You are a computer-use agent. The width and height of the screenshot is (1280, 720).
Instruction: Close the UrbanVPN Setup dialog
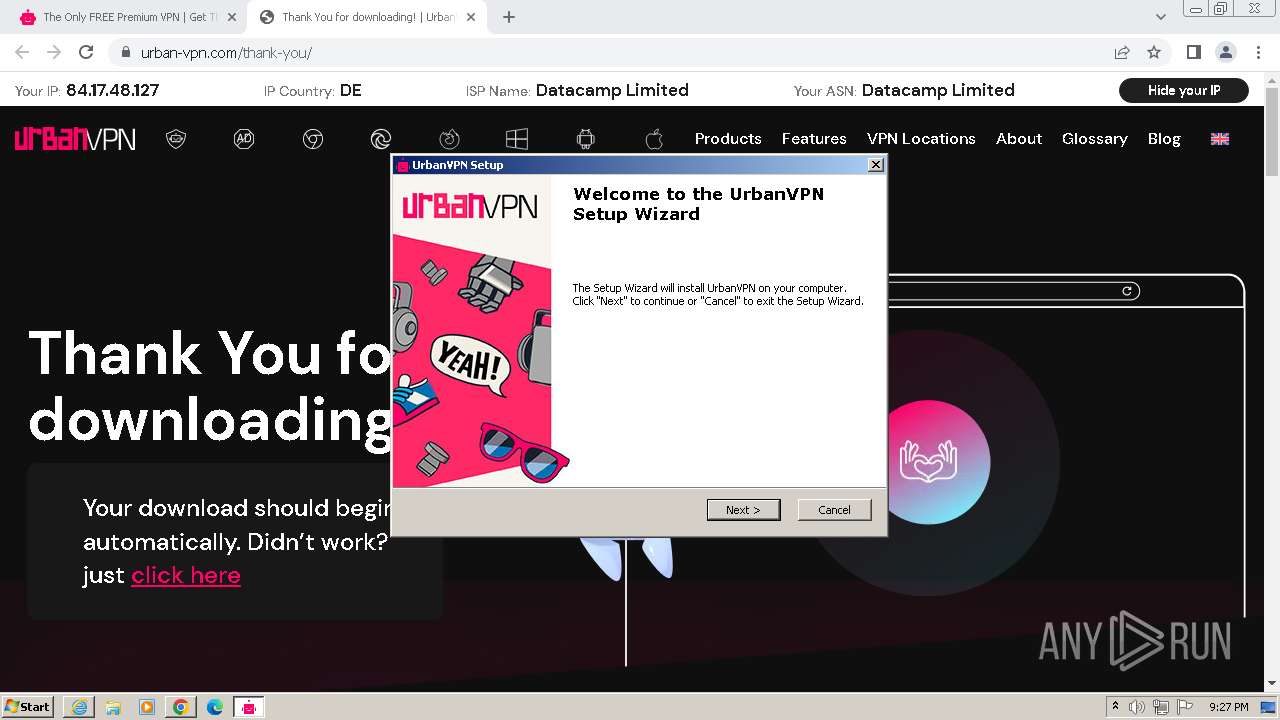(x=875, y=165)
